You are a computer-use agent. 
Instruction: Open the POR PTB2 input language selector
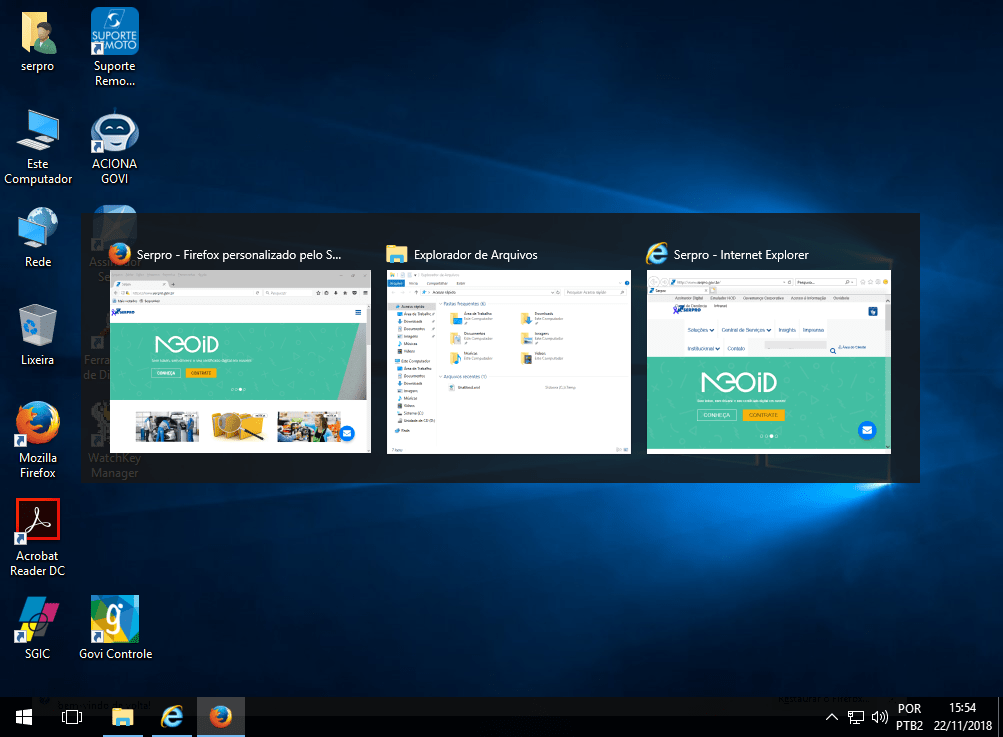tap(910, 717)
